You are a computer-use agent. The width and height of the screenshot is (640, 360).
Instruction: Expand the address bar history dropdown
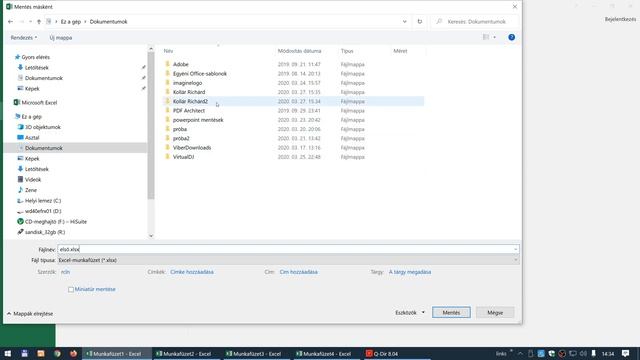click(x=404, y=22)
